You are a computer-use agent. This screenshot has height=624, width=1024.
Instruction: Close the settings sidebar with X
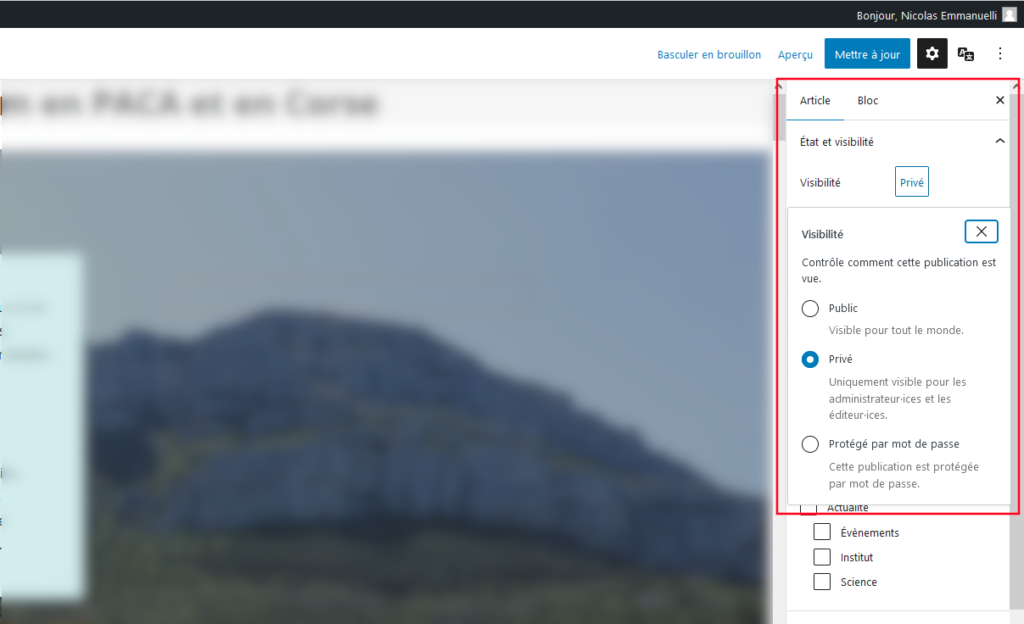tap(1000, 101)
